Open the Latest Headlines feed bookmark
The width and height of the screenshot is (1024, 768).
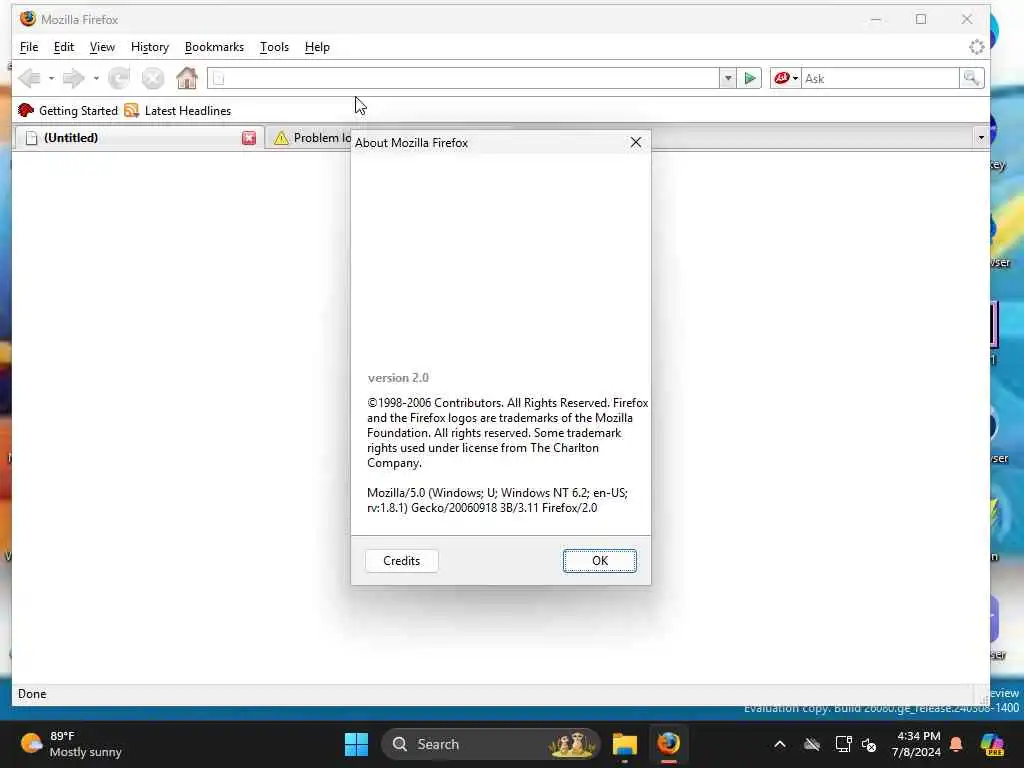[x=178, y=110]
